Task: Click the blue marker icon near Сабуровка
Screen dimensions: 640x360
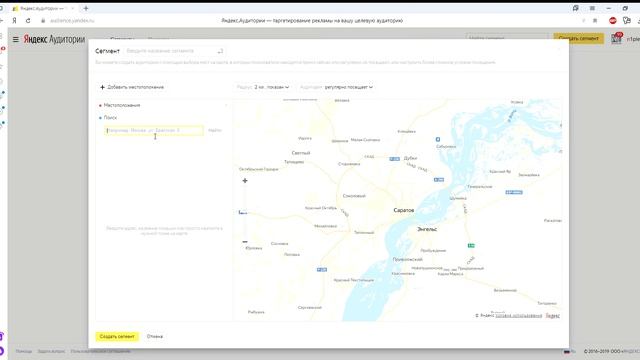Action: pyautogui.click(x=438, y=139)
